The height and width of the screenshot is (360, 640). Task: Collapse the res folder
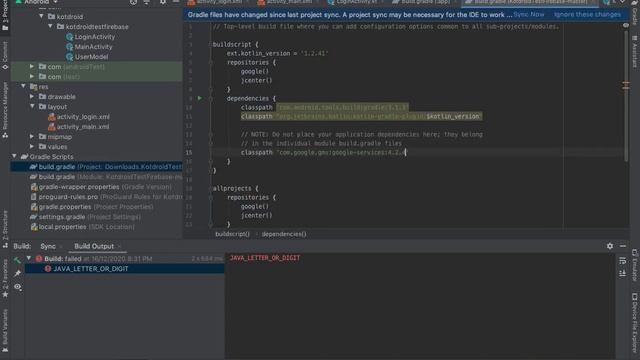click(x=23, y=87)
